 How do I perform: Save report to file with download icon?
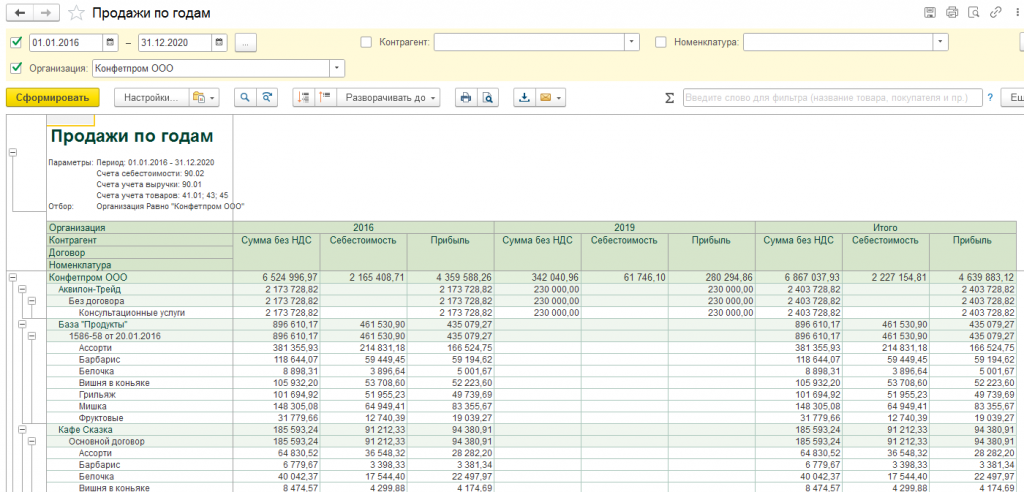(524, 97)
